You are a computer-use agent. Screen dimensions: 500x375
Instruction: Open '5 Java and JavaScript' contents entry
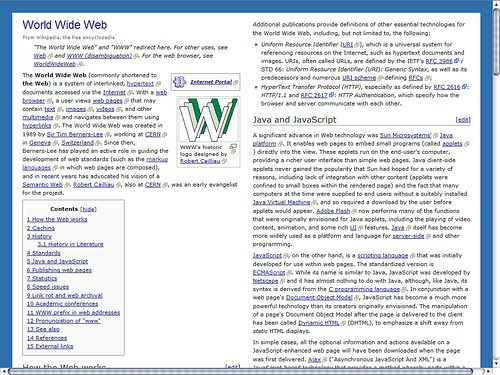(57, 261)
